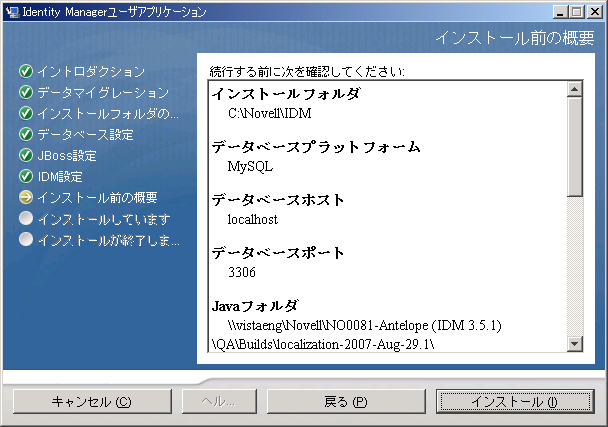This screenshot has width=608, height=427.
Task: Close the Identity Manager installer window
Action: click(594, 12)
